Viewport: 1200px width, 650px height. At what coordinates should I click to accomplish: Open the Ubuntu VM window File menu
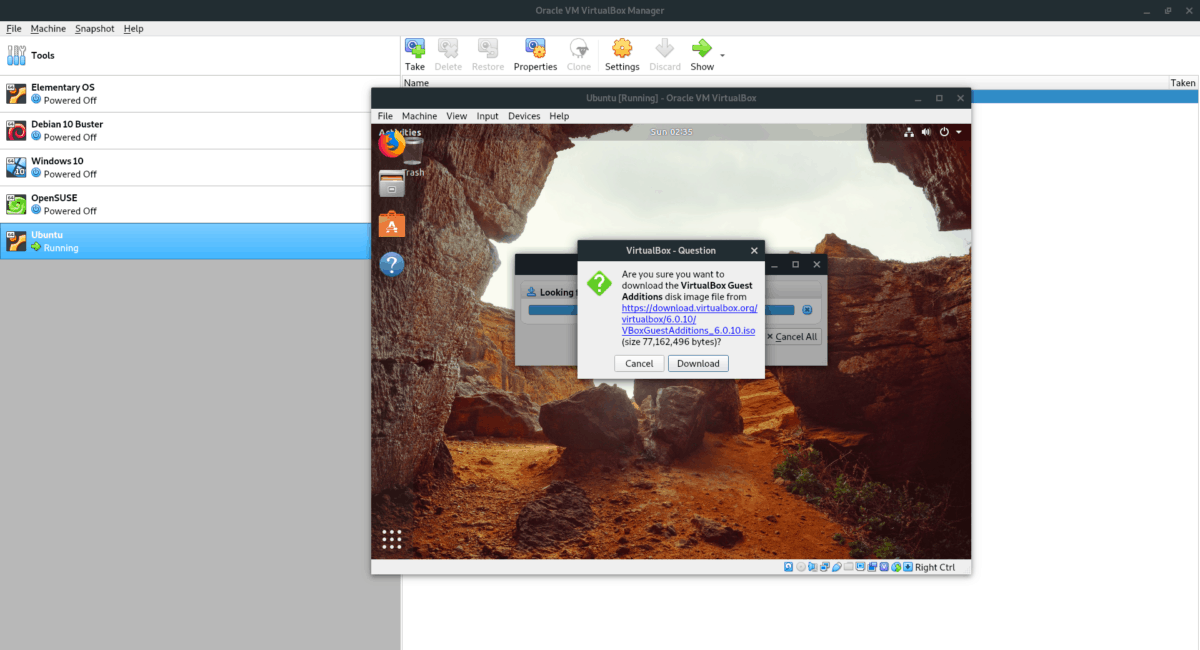[x=385, y=116]
